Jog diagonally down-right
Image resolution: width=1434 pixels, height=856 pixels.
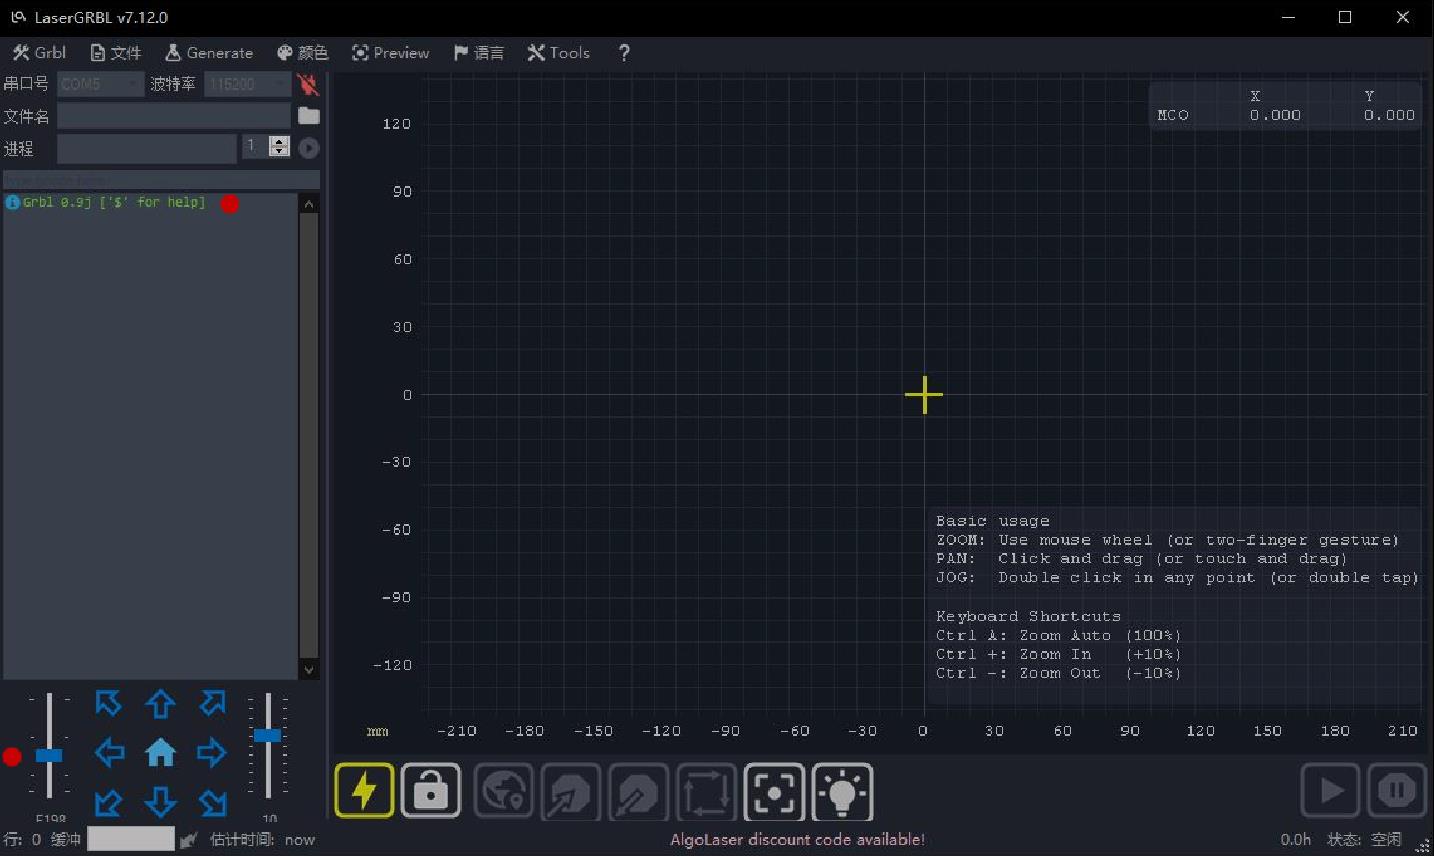[x=212, y=802]
